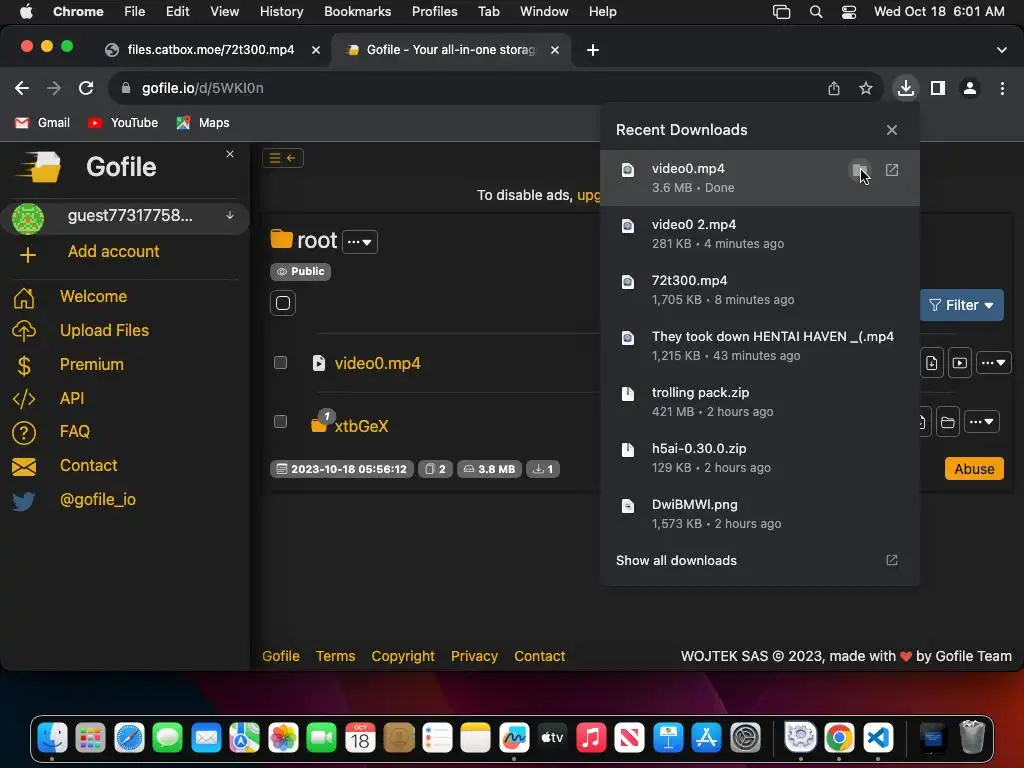Image resolution: width=1024 pixels, height=768 pixels.
Task: Open the History menu
Action: click(x=281, y=12)
